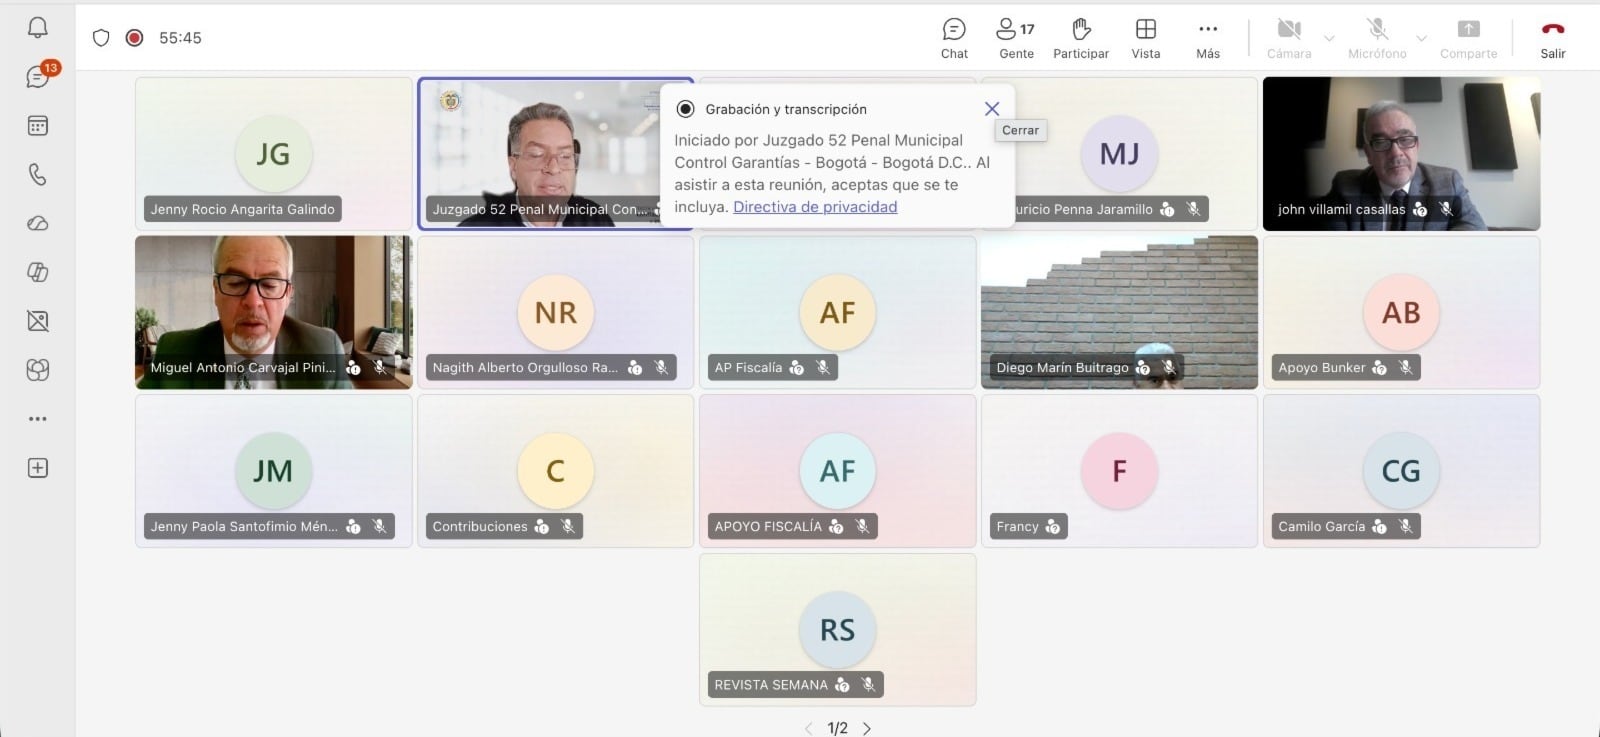
Task: Click the F avatar of Francy
Action: 1119,471
